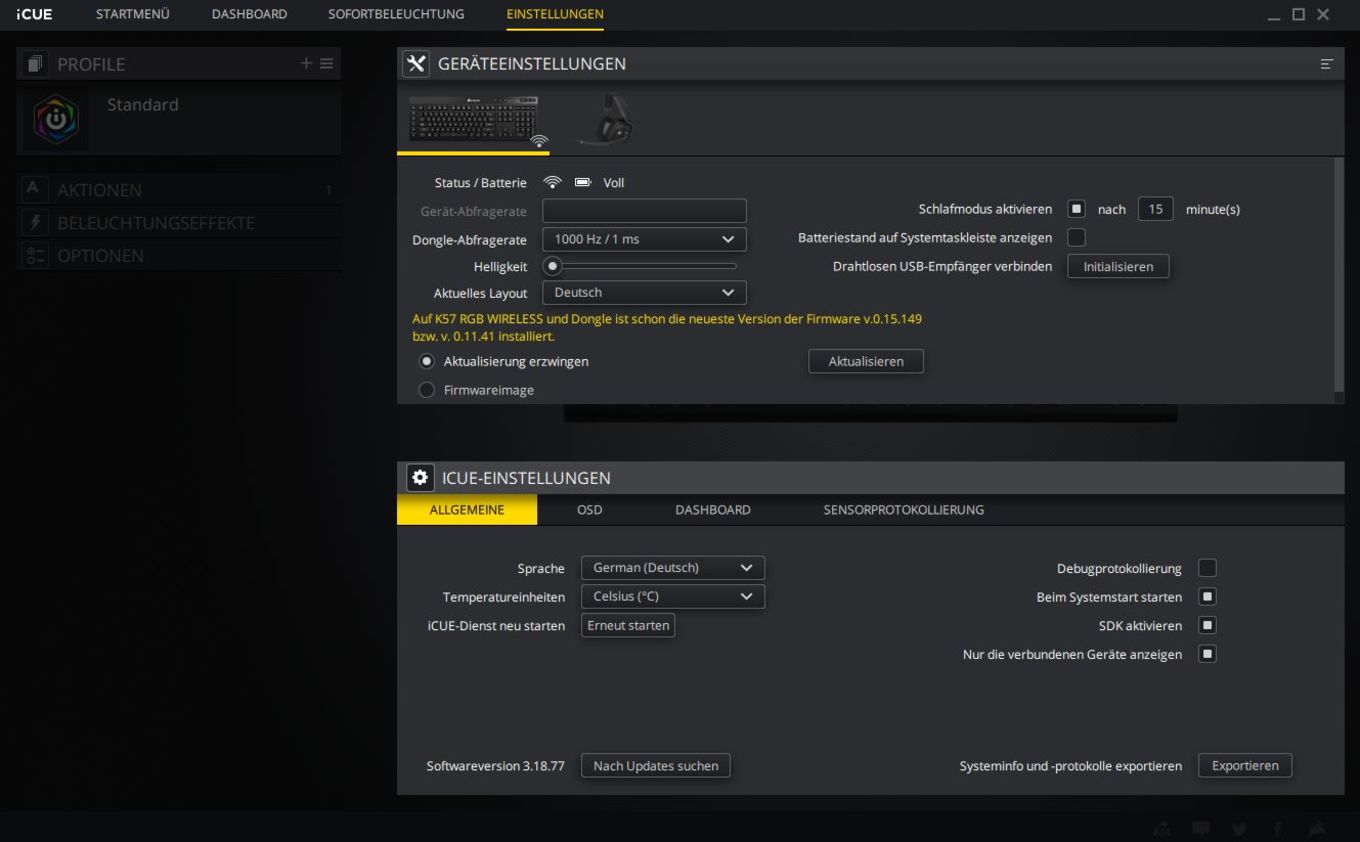Click the yellow firmware version message
Viewport: 1360px width, 842px height.
(667, 327)
